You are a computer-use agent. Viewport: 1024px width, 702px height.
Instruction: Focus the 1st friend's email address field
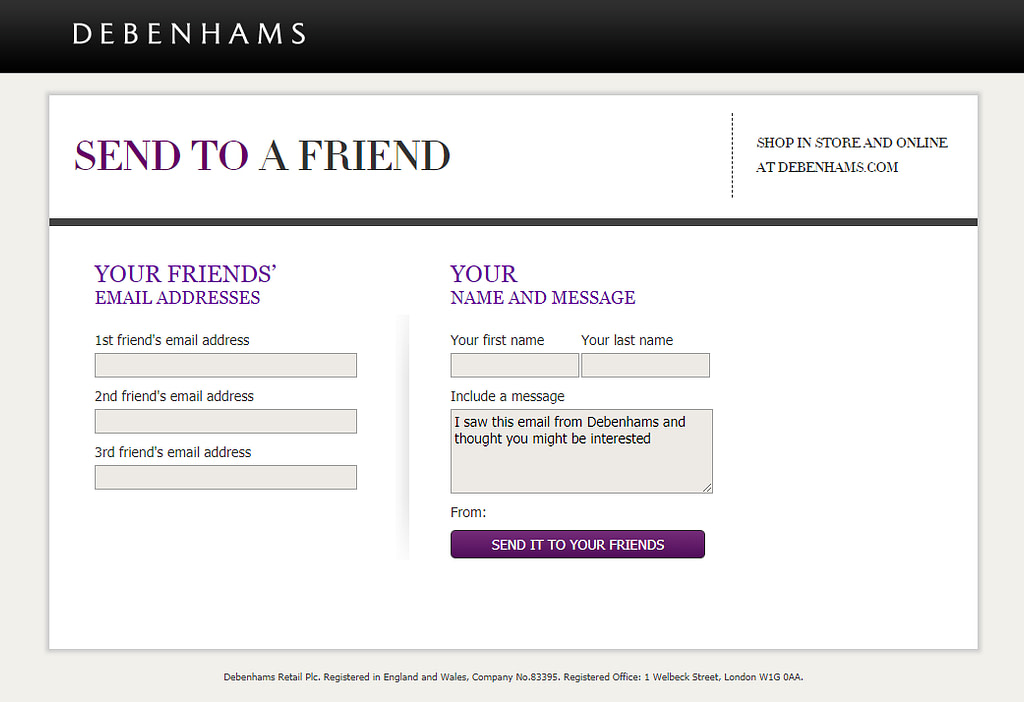tap(225, 365)
